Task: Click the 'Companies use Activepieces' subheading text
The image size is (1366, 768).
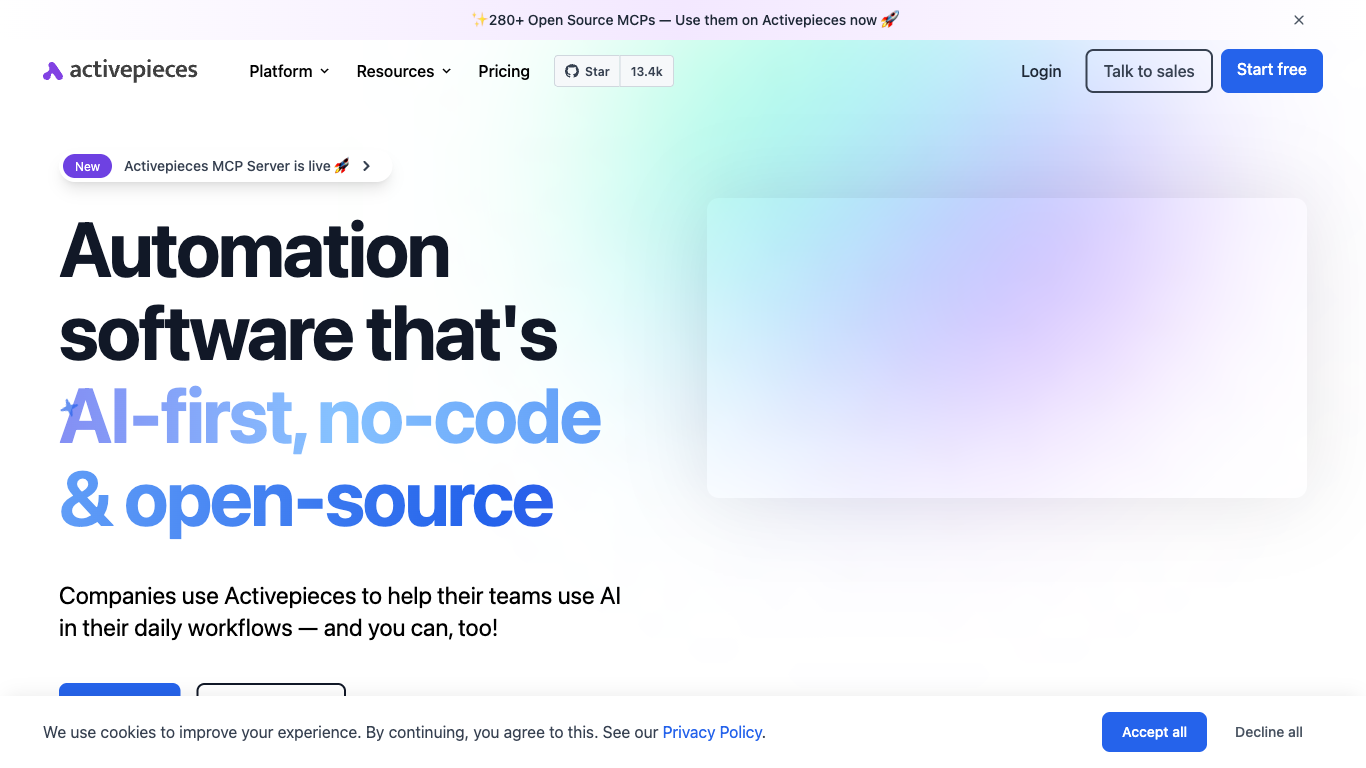Action: 340,612
